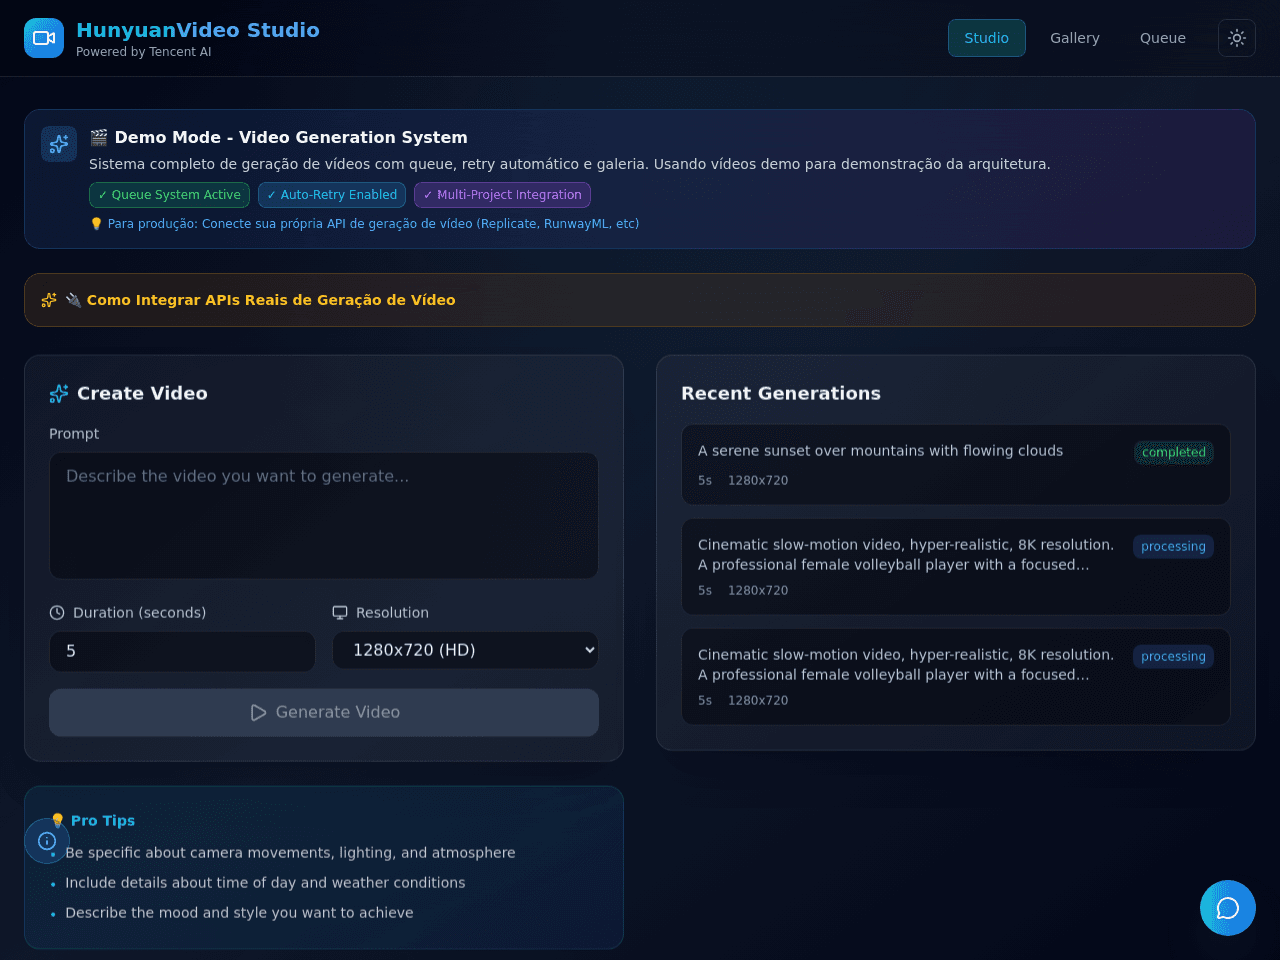Click the sparkles icon in Demo Mode banner
This screenshot has width=1280, height=960.
59,144
